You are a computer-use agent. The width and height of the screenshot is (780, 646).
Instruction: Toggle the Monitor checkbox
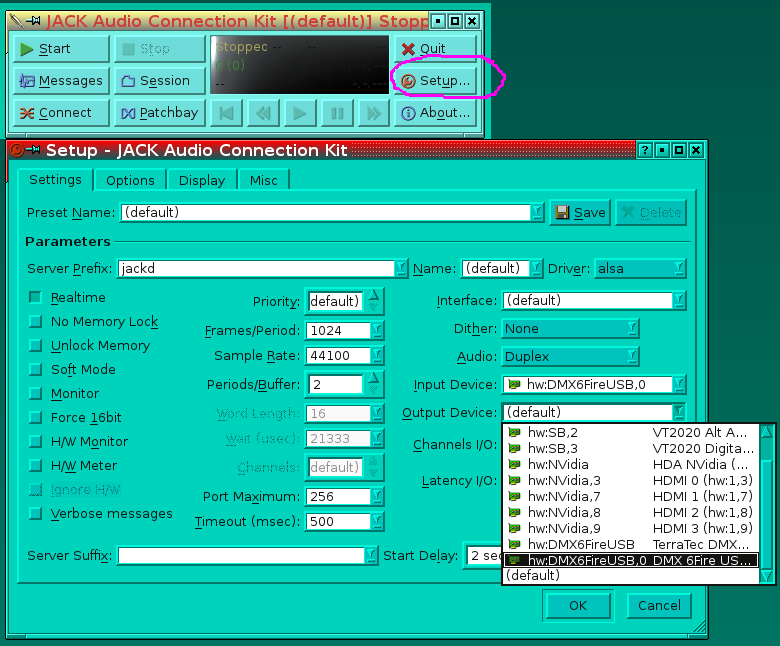click(35, 393)
